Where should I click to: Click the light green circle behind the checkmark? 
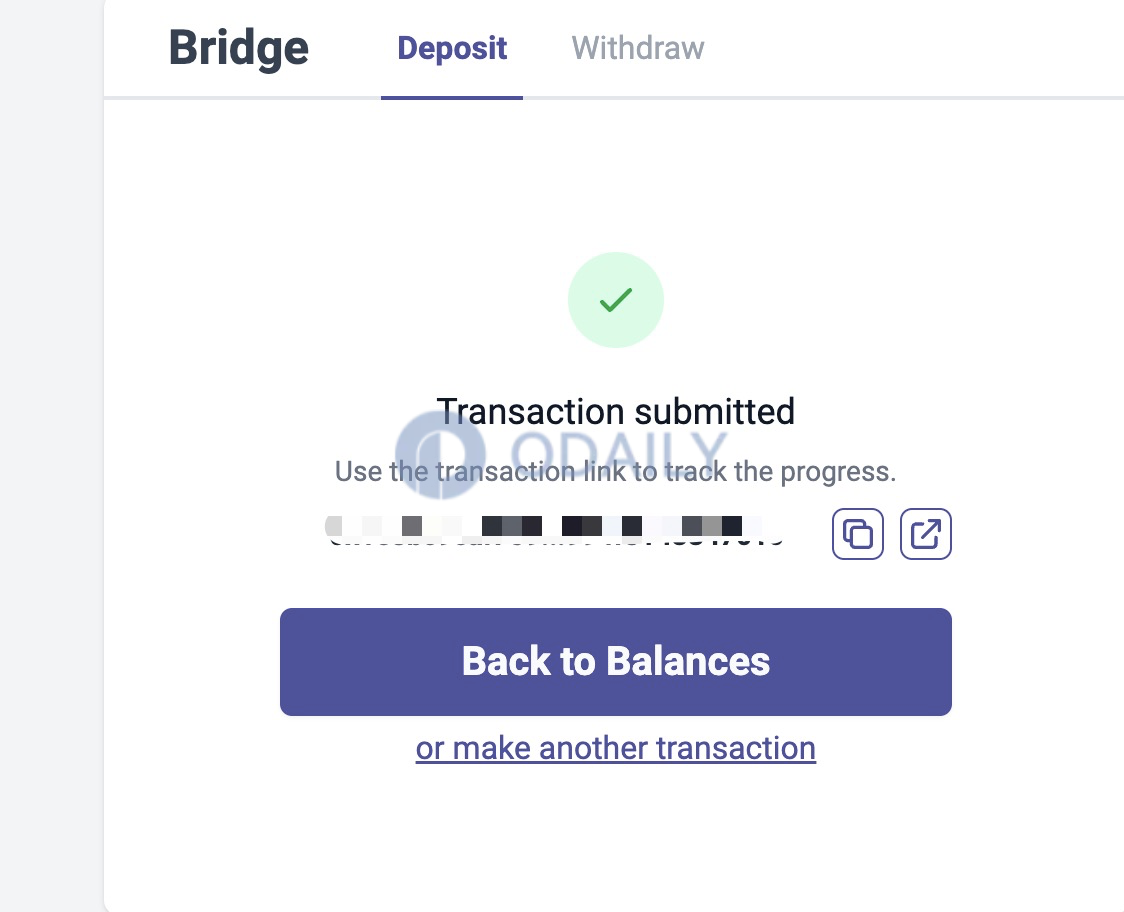point(616,300)
